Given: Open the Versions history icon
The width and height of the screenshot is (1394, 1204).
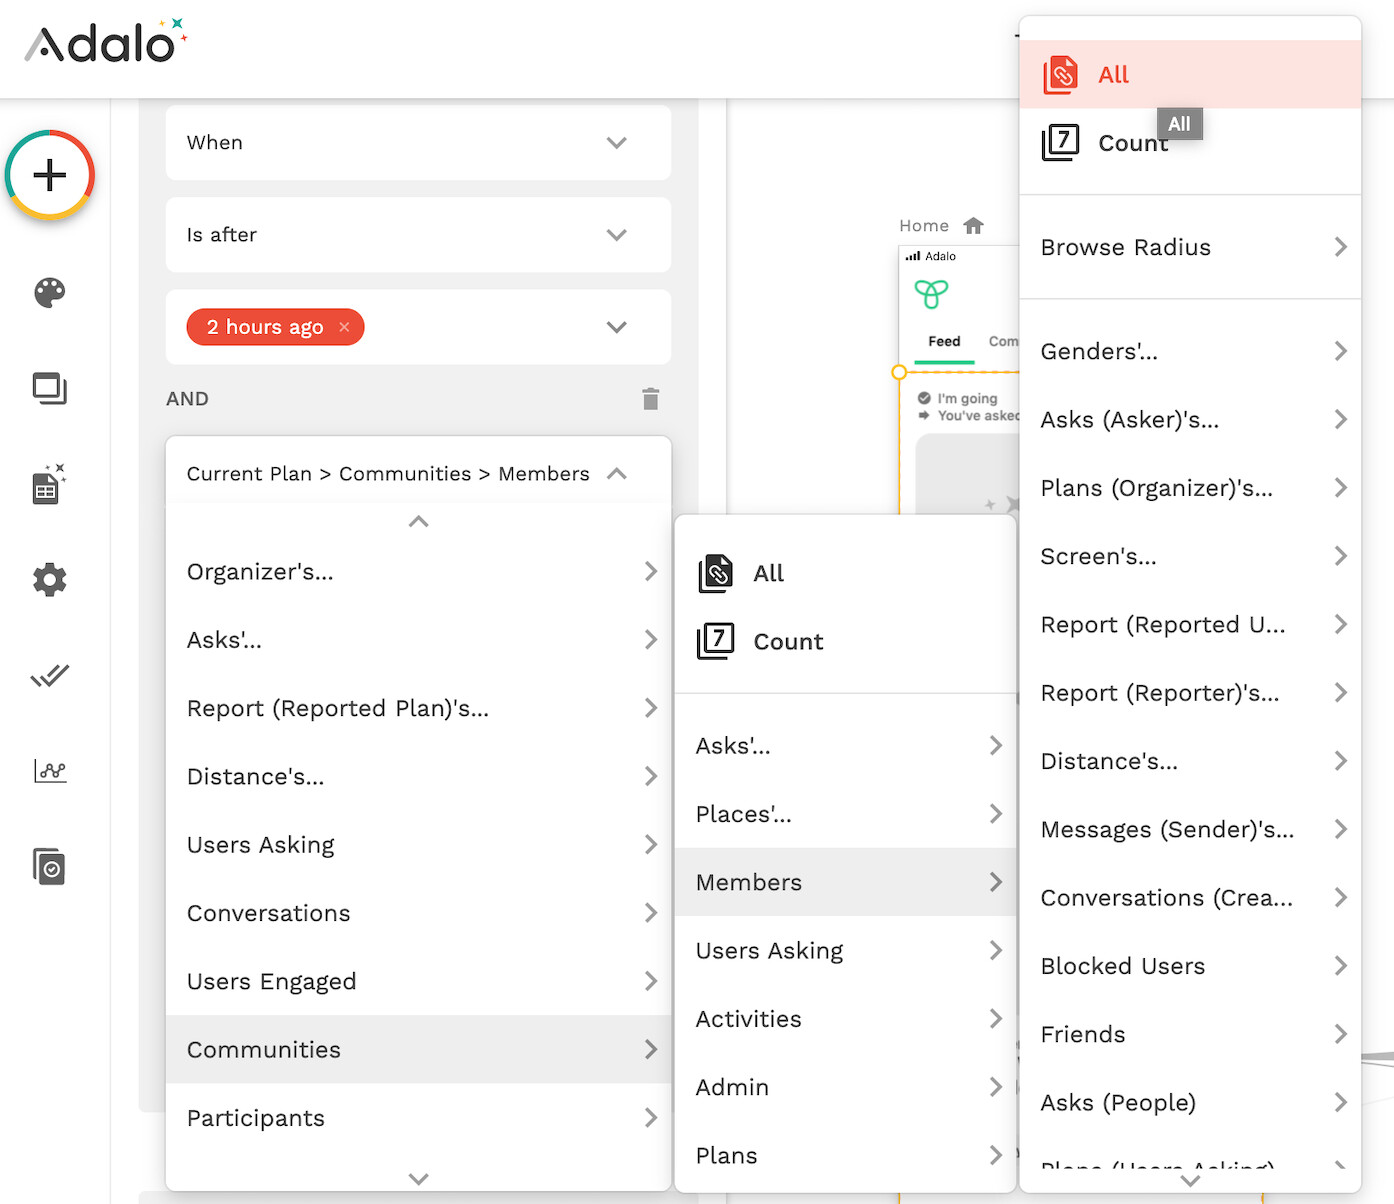Looking at the screenshot, I should 49,867.
